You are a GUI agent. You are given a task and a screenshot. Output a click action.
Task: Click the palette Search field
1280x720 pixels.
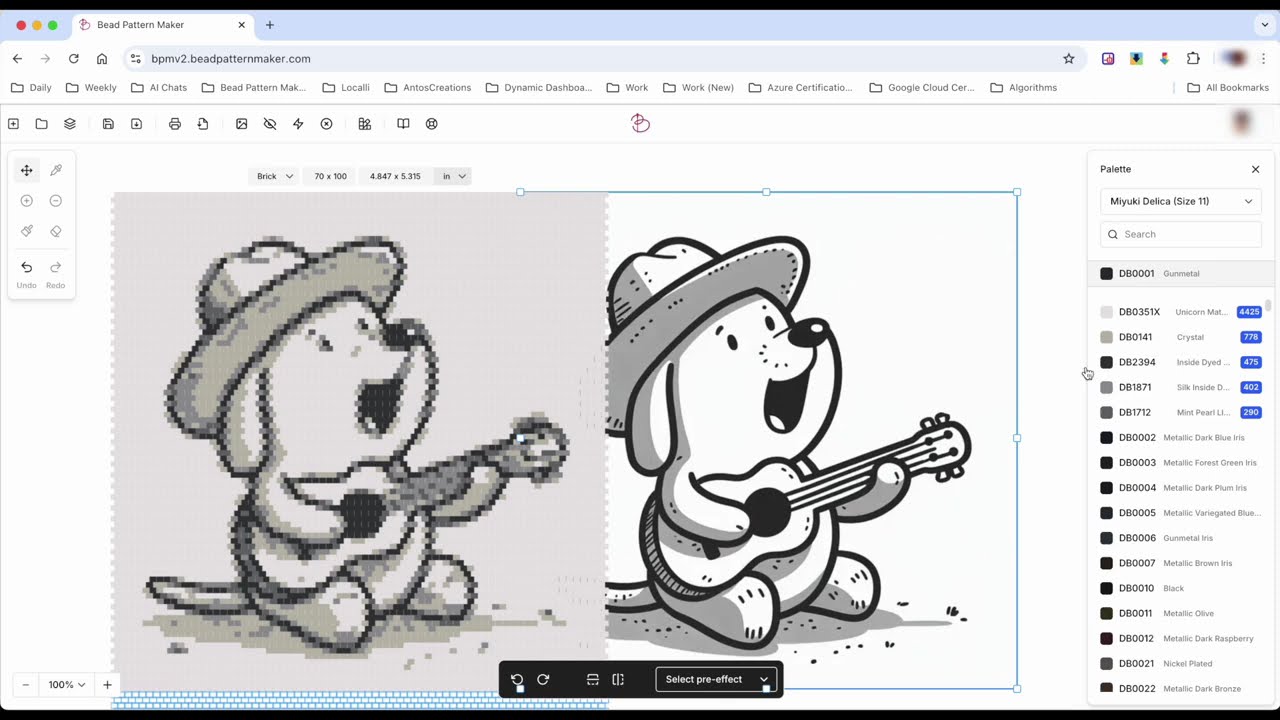[x=1181, y=234]
